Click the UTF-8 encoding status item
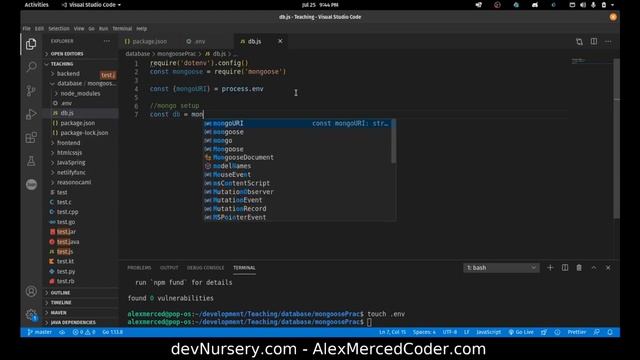 (450, 332)
